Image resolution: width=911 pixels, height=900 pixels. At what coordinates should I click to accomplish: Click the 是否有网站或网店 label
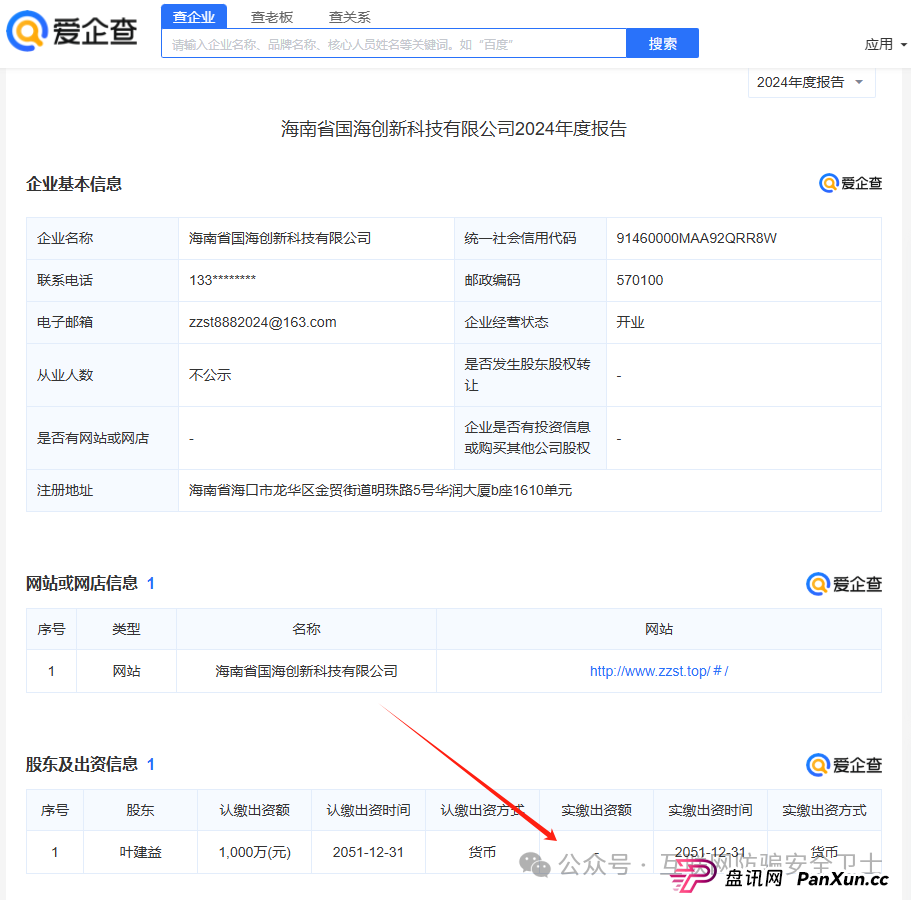[x=93, y=438]
